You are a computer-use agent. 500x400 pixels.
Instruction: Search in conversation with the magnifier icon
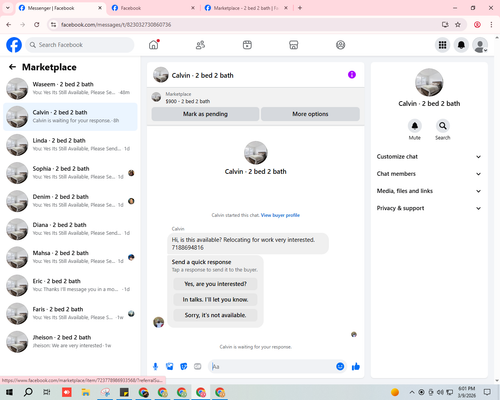[x=443, y=126]
